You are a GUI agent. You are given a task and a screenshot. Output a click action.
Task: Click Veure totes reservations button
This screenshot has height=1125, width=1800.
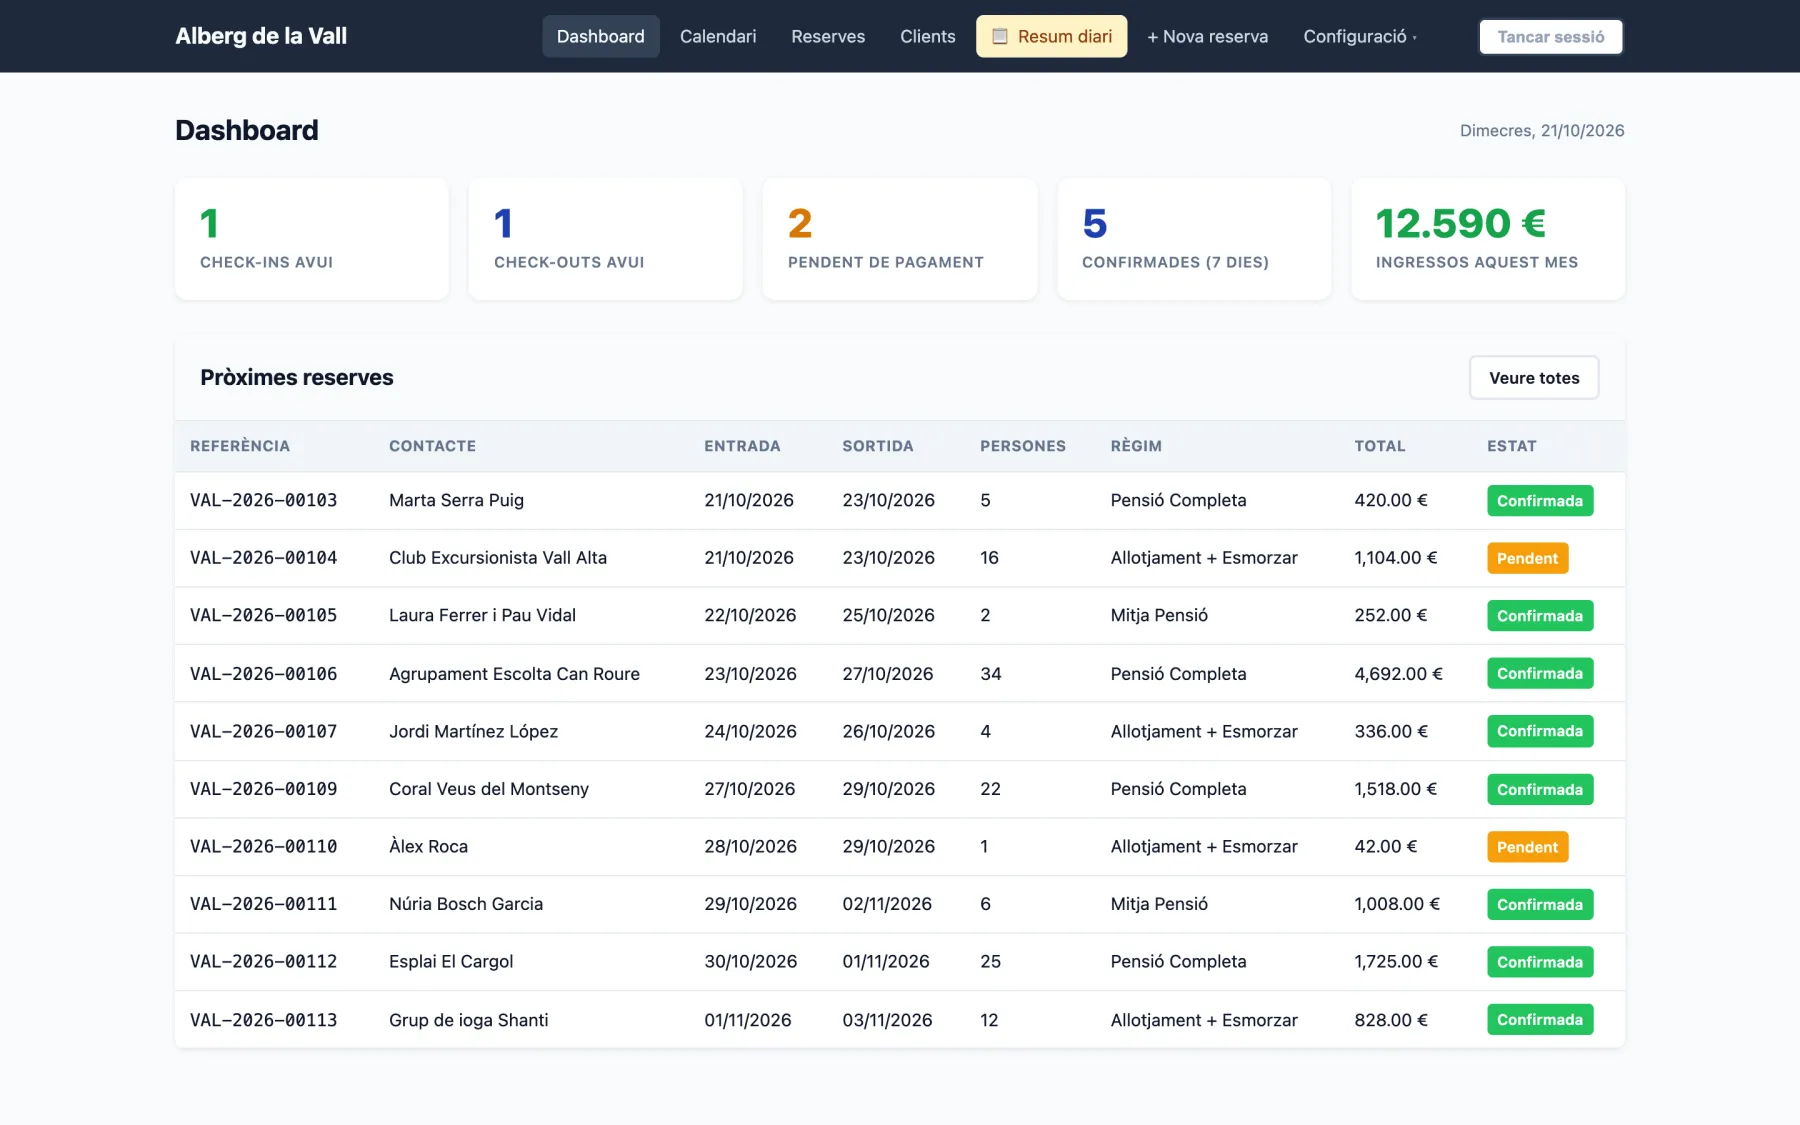coord(1534,378)
